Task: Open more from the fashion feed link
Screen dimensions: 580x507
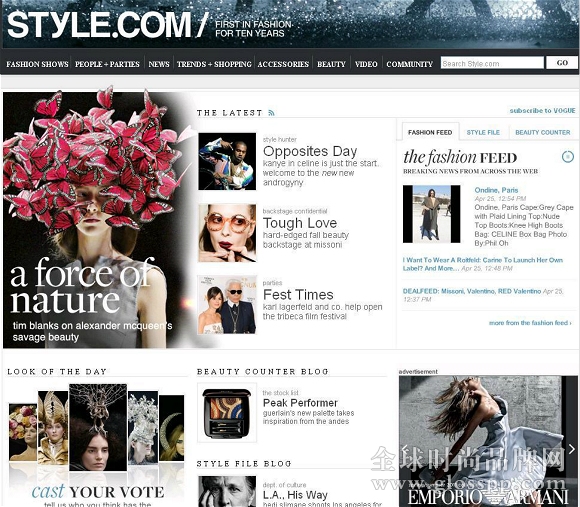Action: pyautogui.click(x=530, y=323)
